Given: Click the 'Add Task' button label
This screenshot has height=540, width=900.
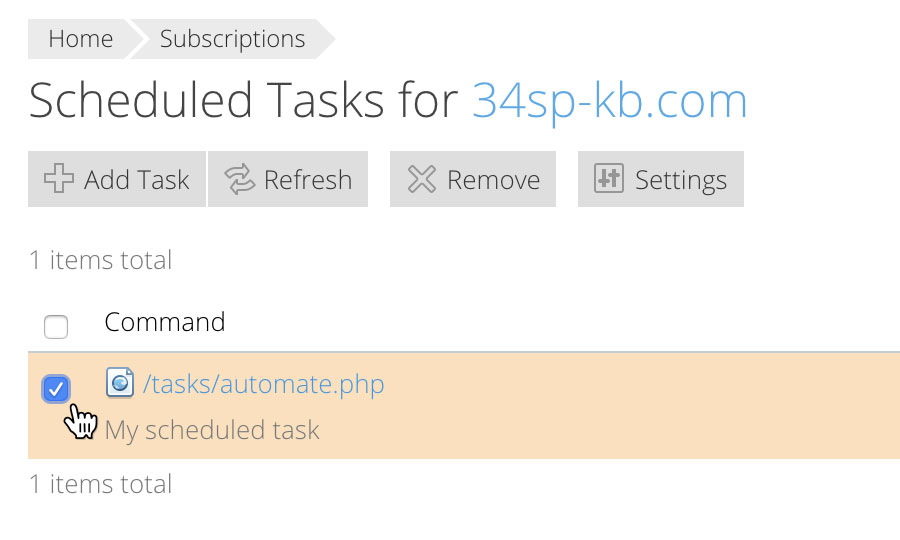Looking at the screenshot, I should [x=137, y=180].
